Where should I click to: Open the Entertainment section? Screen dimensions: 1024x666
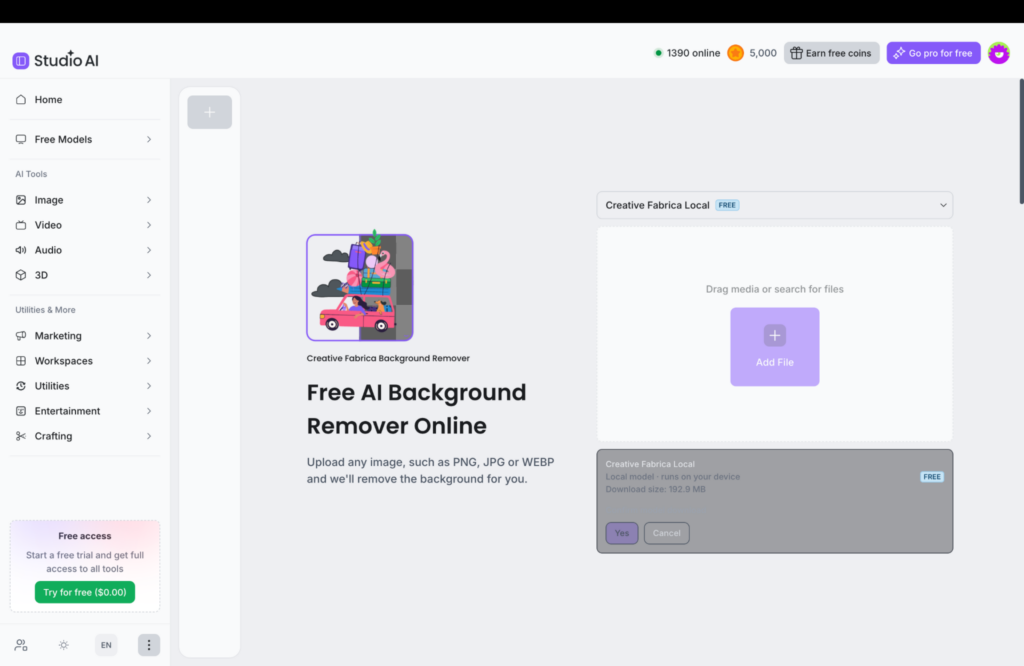coord(84,411)
